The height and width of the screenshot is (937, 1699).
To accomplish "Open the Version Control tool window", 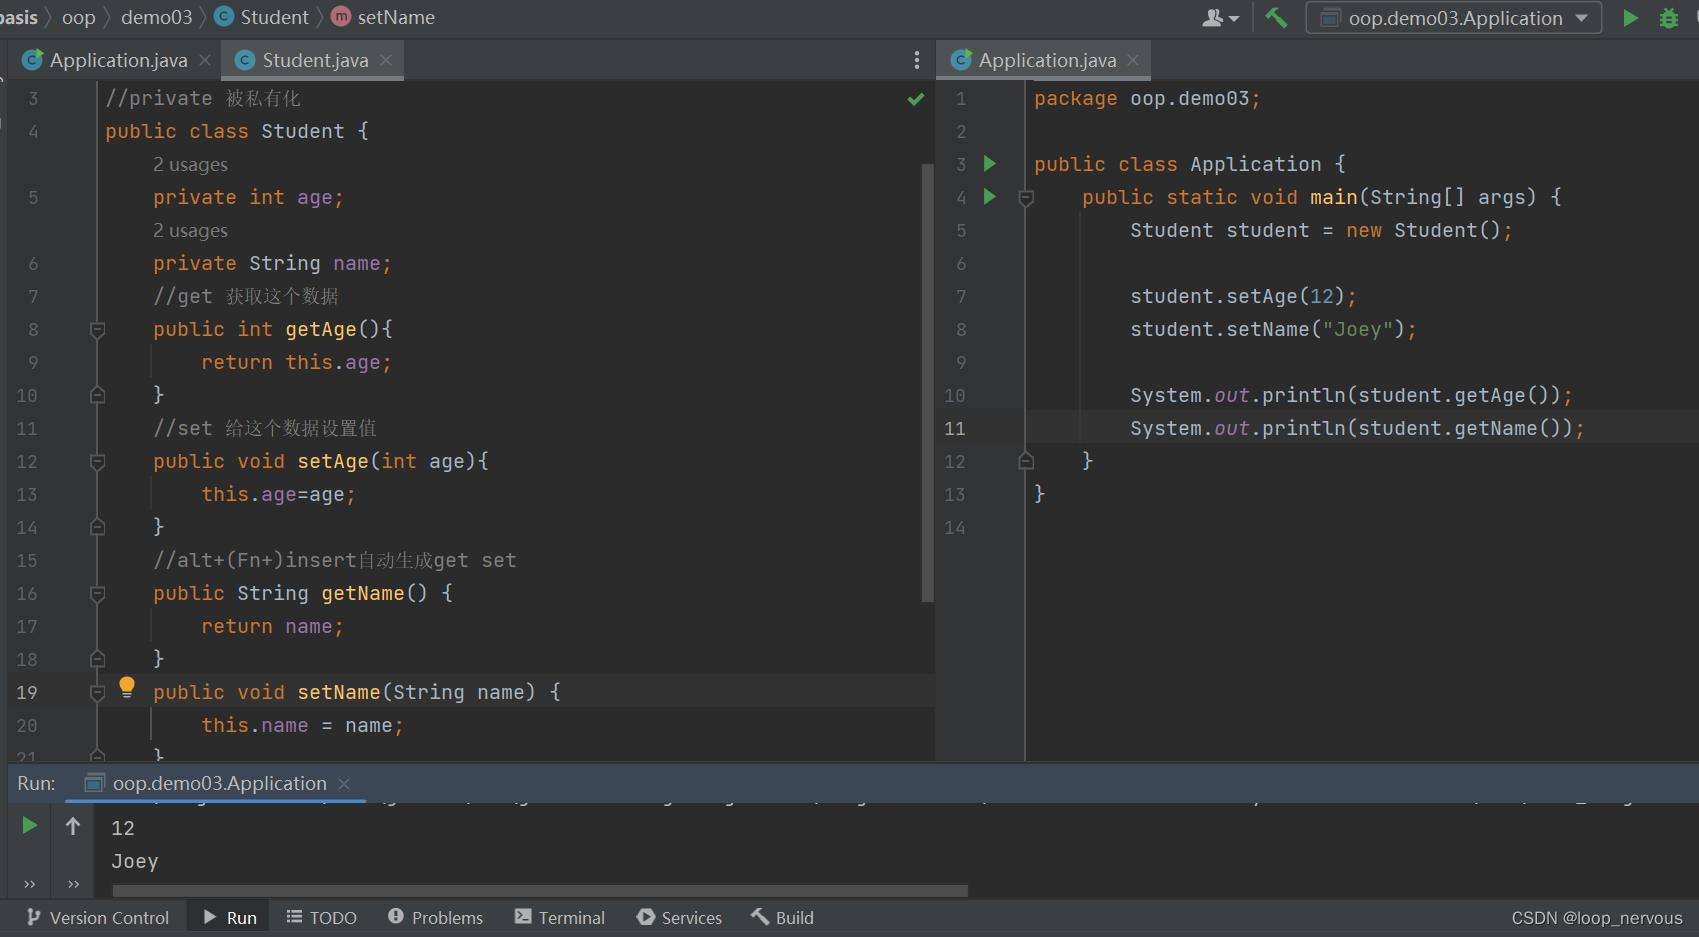I will tap(98, 917).
